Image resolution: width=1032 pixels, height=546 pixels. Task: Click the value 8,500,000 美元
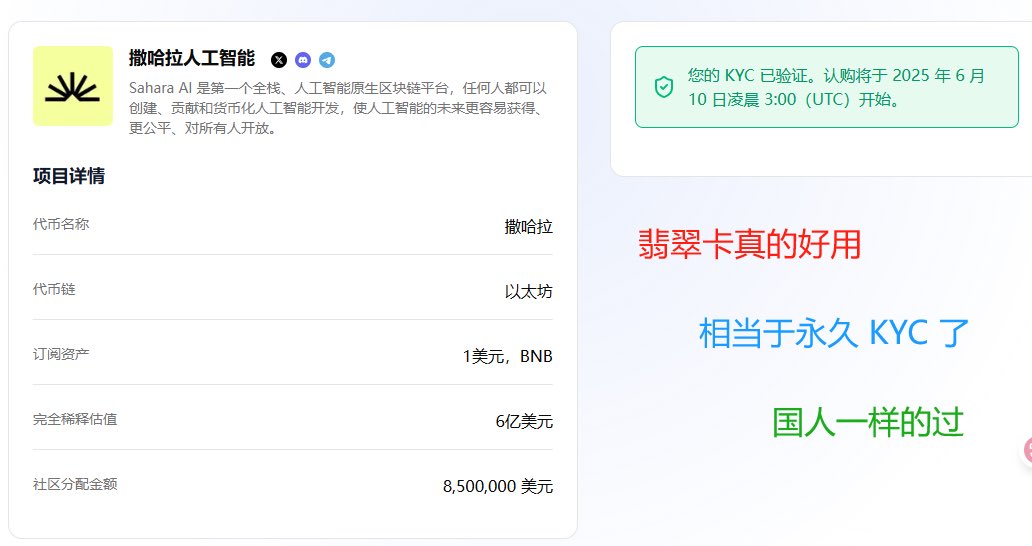[x=498, y=487]
